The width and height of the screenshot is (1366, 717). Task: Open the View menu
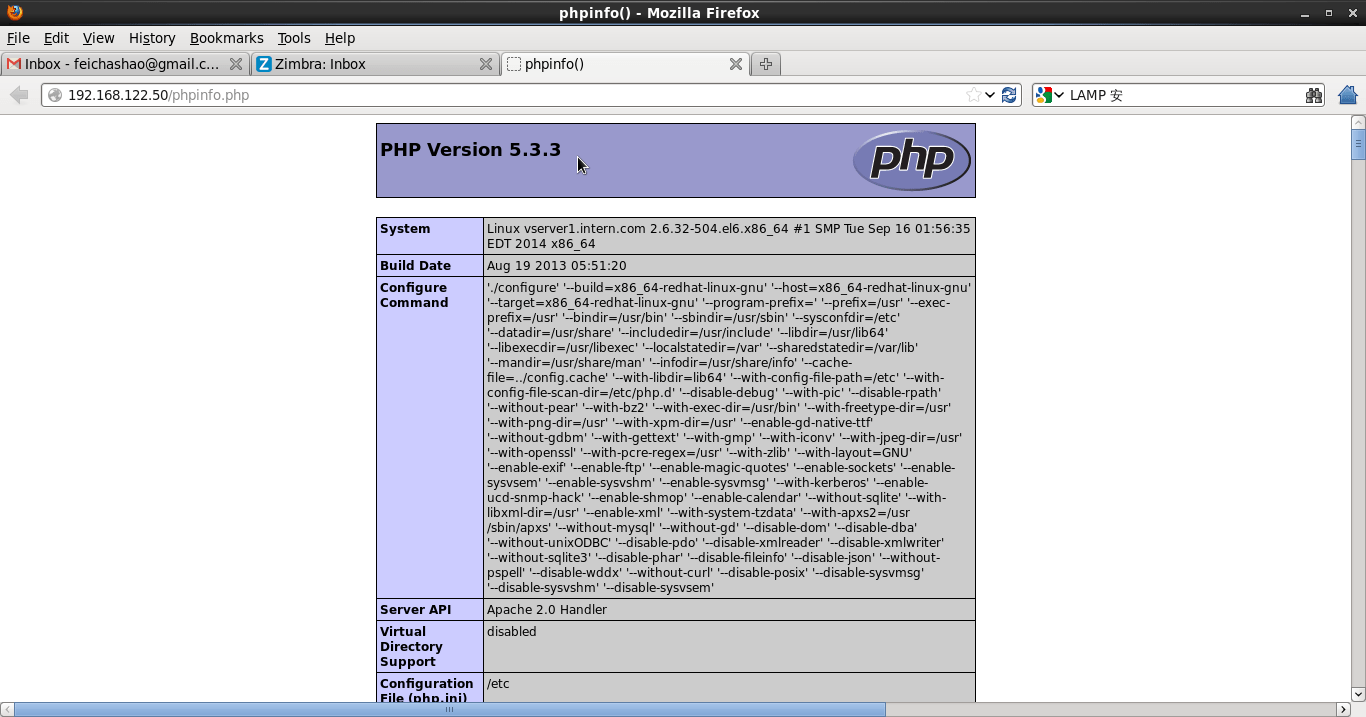click(98, 38)
